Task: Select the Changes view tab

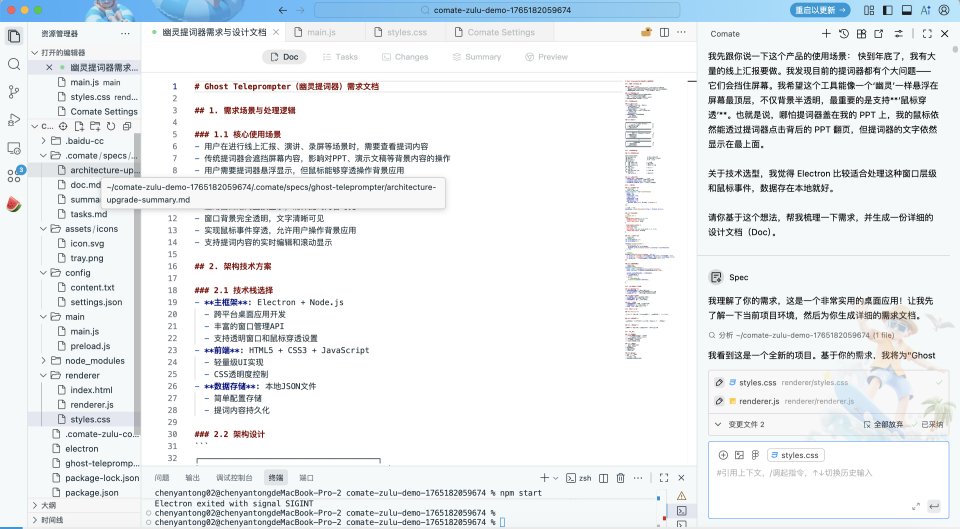Action: (405, 57)
